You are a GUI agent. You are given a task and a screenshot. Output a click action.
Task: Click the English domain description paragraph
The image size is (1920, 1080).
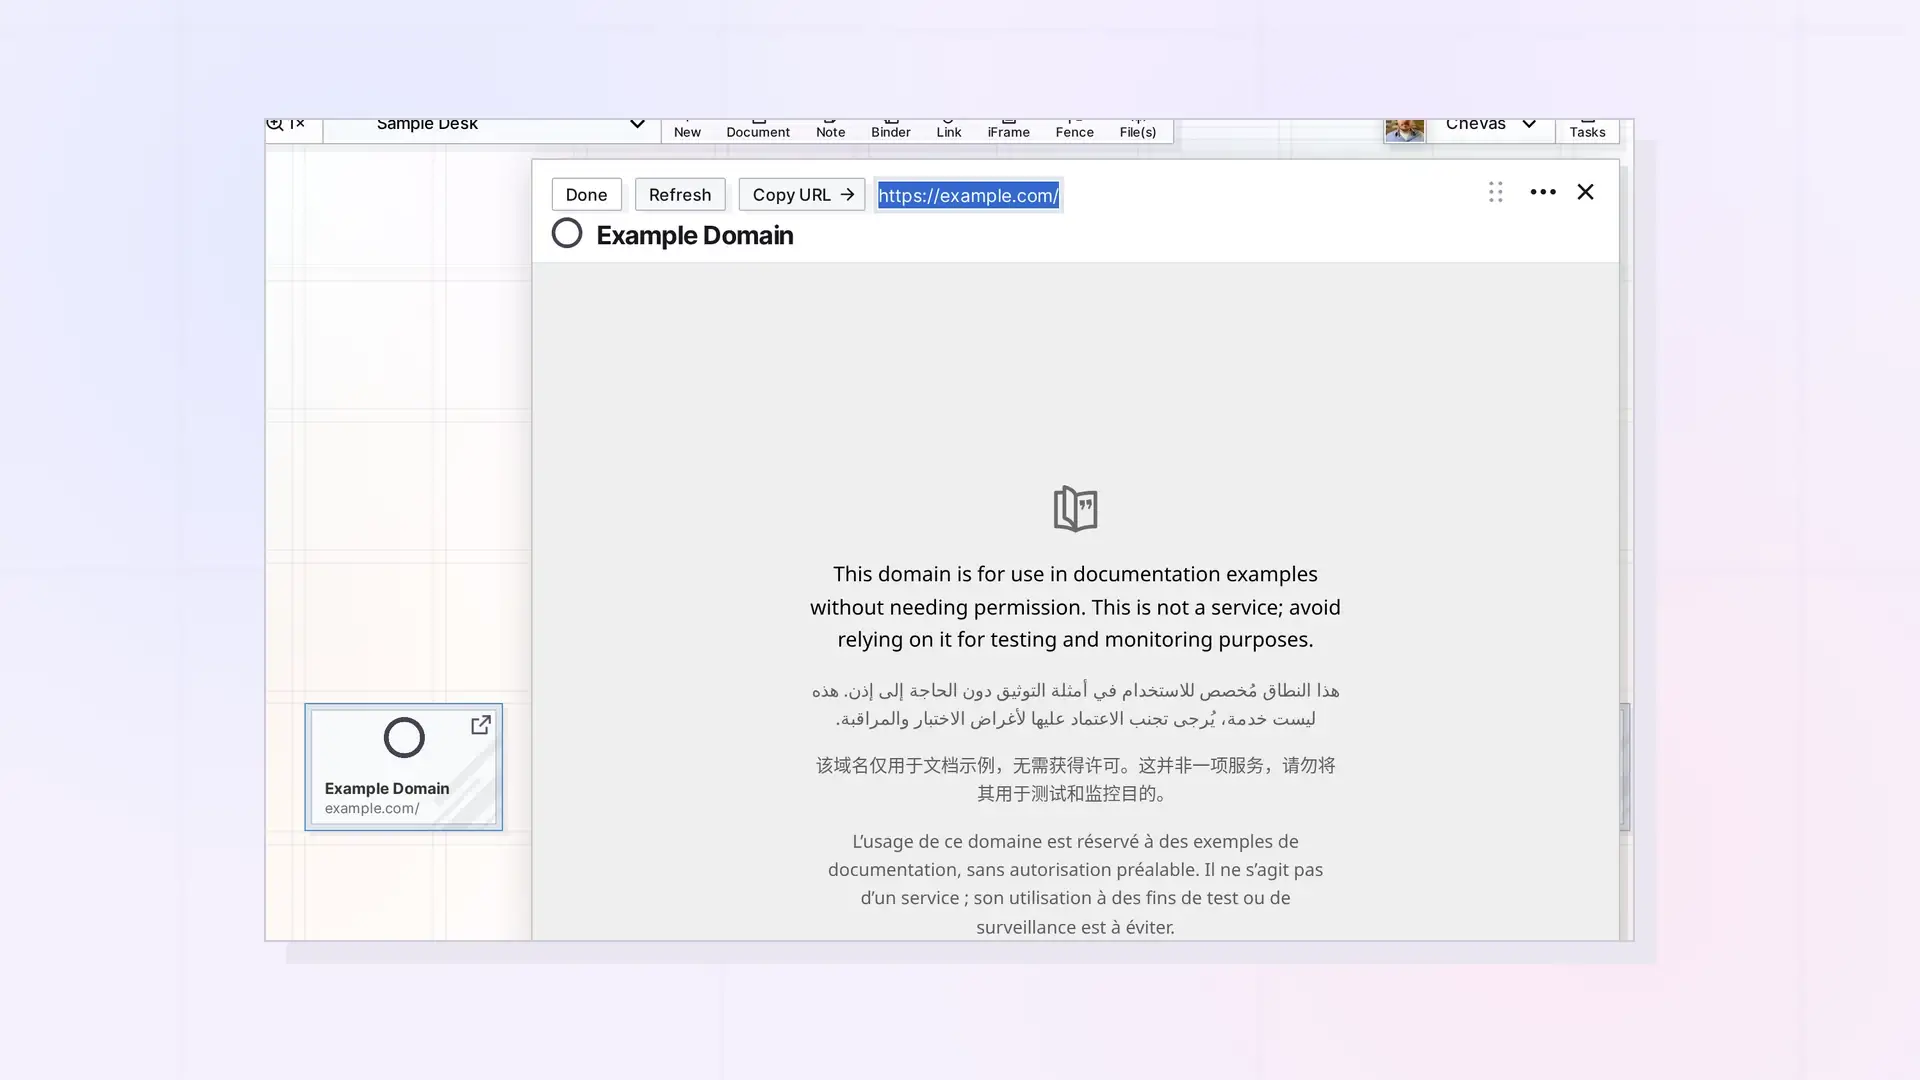pyautogui.click(x=1075, y=607)
